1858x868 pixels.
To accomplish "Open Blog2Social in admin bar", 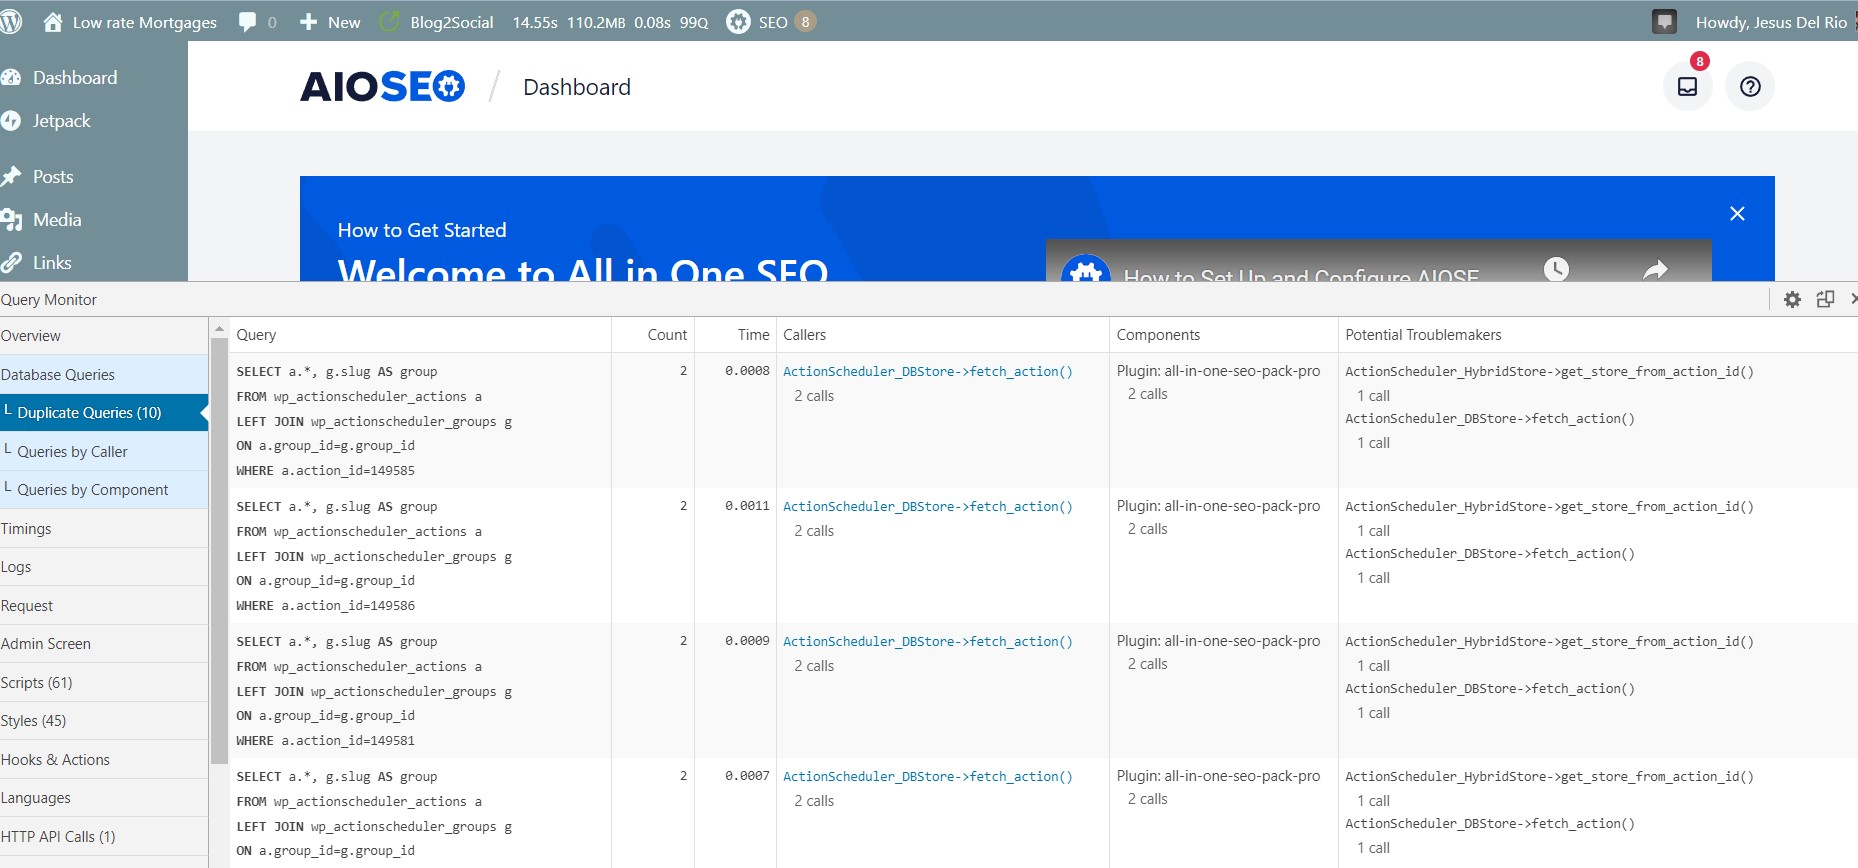I will point(437,22).
